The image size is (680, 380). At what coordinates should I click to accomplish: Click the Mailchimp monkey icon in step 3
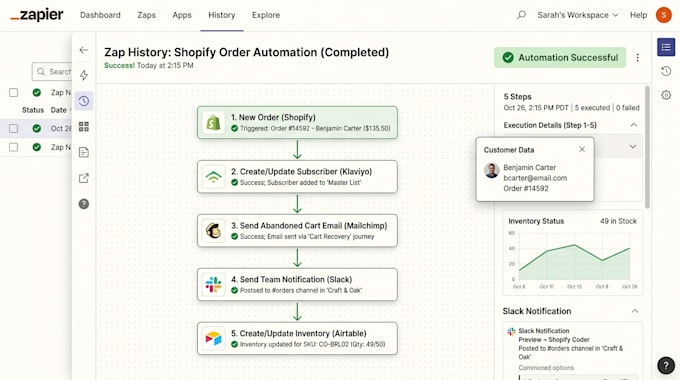(x=213, y=231)
